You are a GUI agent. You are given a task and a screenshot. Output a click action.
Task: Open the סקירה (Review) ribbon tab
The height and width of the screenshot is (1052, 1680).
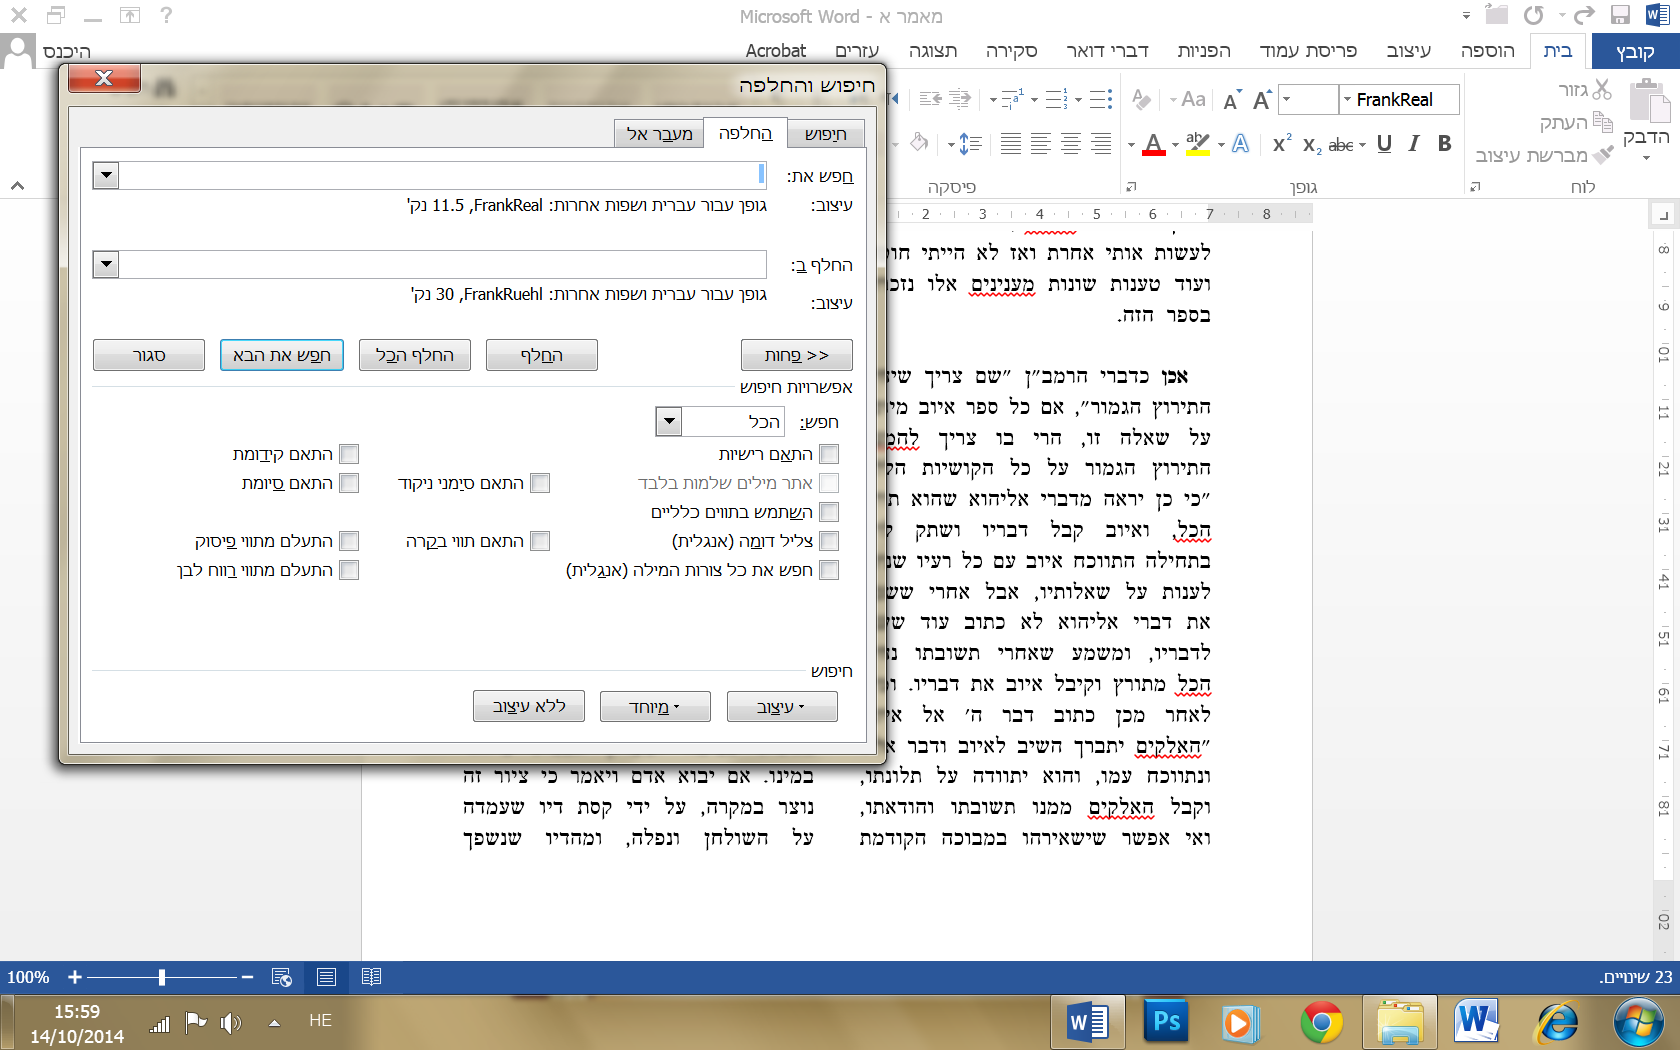coord(1011,51)
